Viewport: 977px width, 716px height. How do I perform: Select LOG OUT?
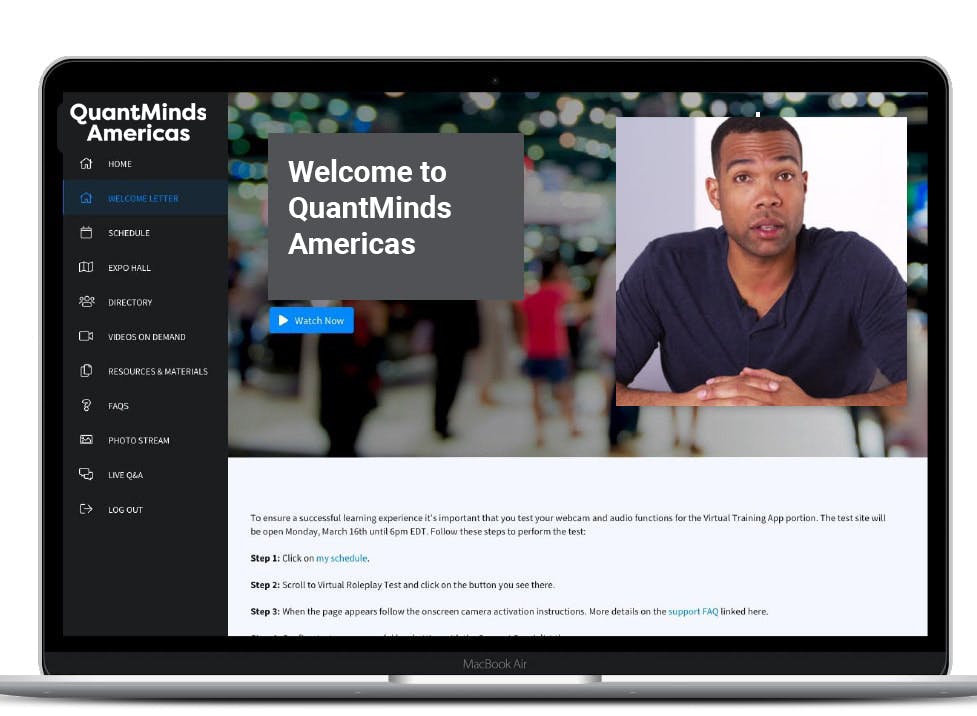[125, 510]
